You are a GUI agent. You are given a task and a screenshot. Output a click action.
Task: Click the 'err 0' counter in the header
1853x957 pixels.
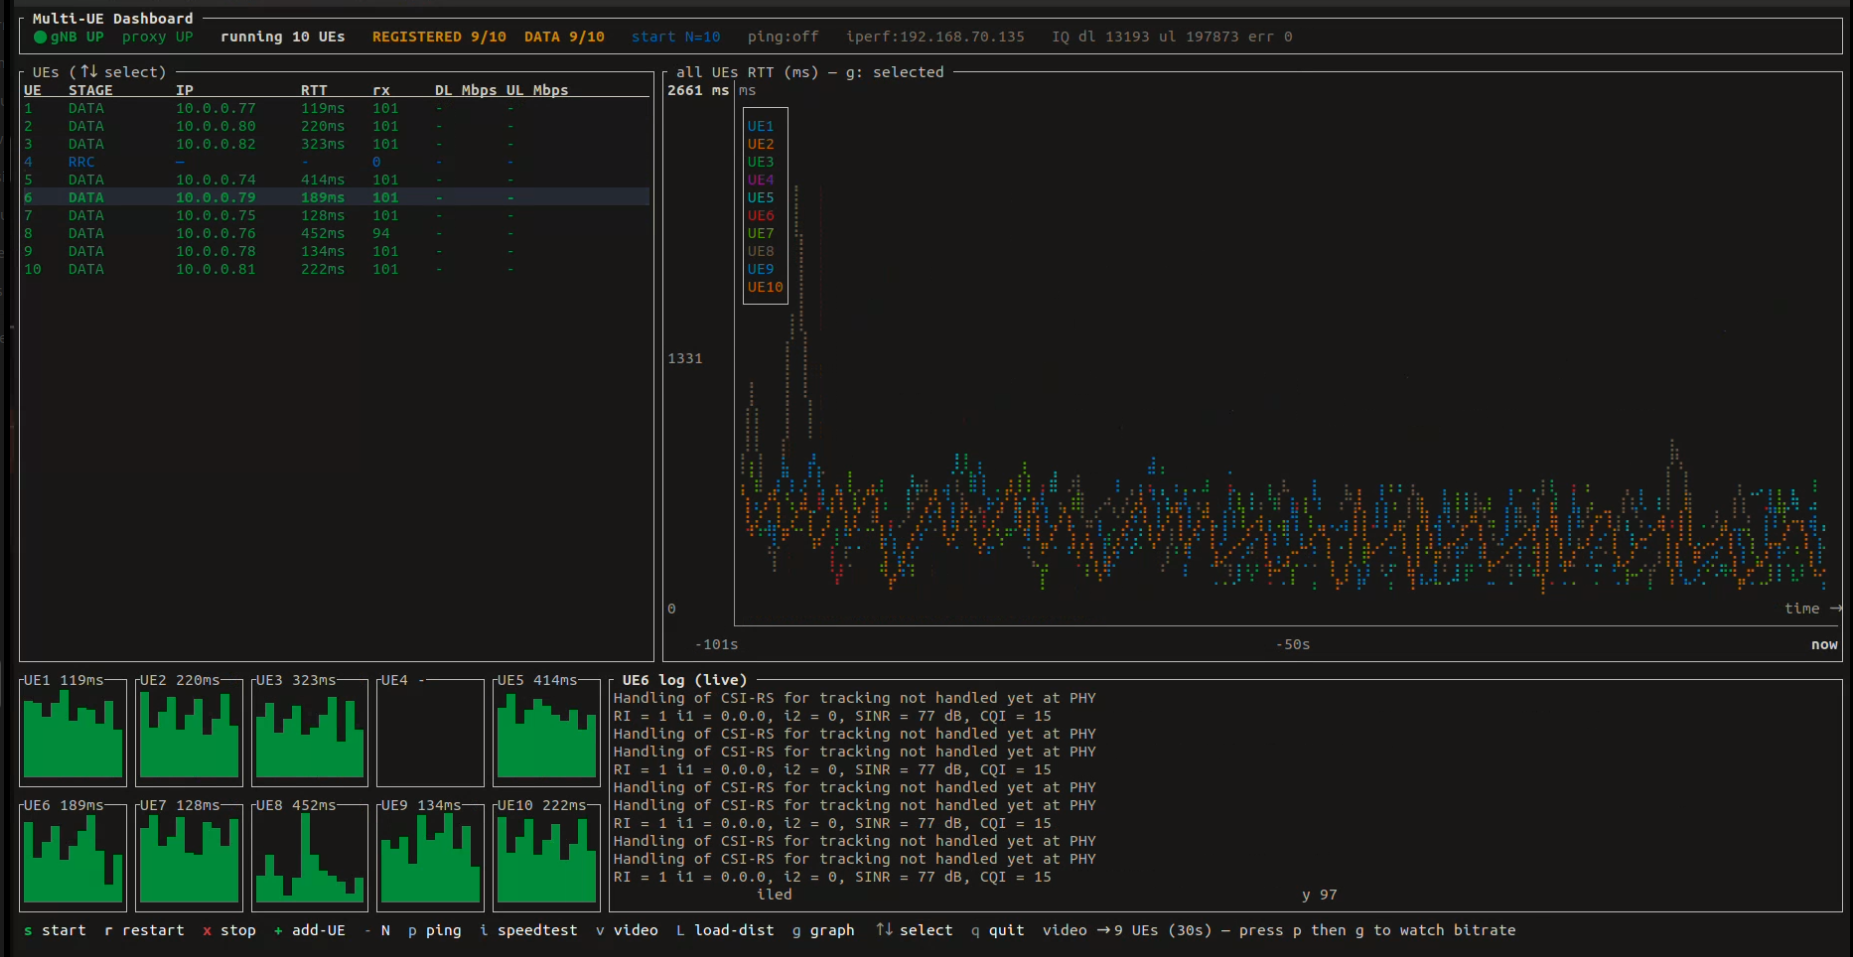1270,37
